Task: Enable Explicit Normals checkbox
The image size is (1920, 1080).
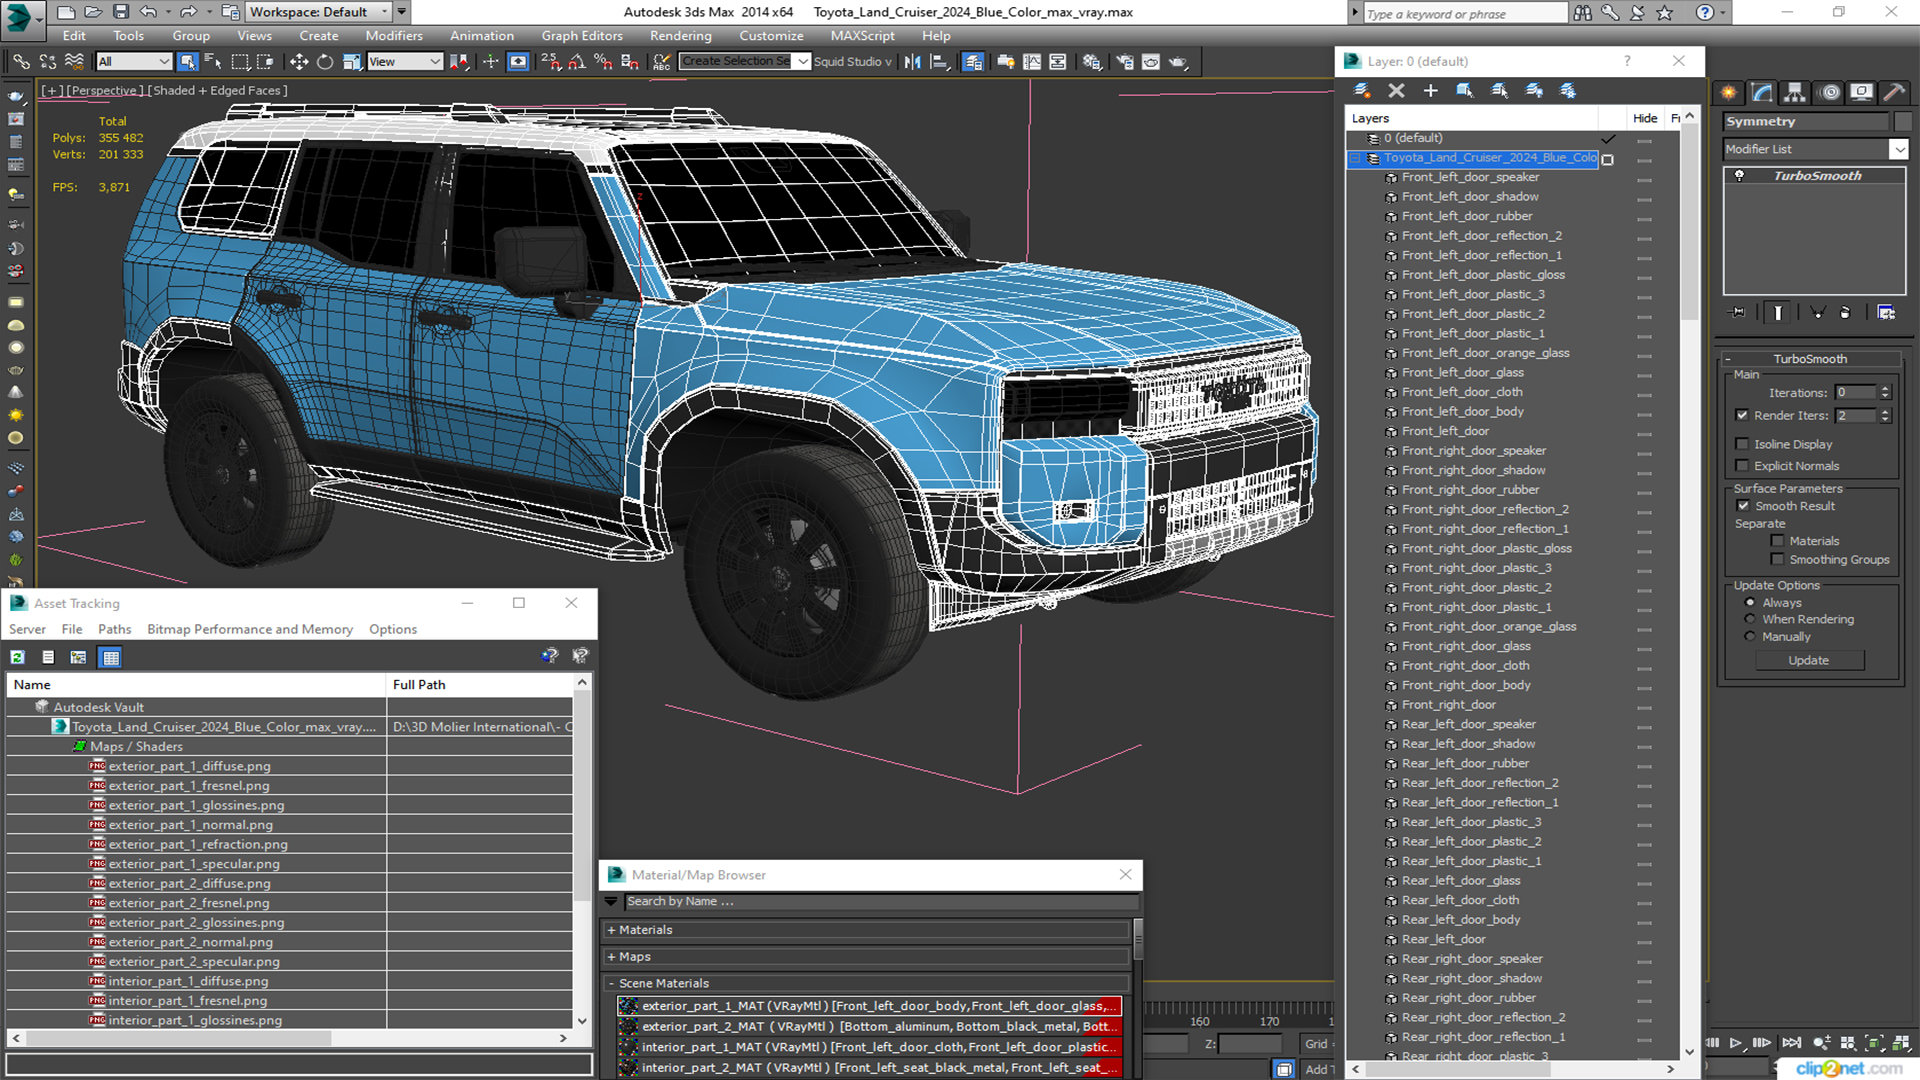Action: pos(1742,466)
